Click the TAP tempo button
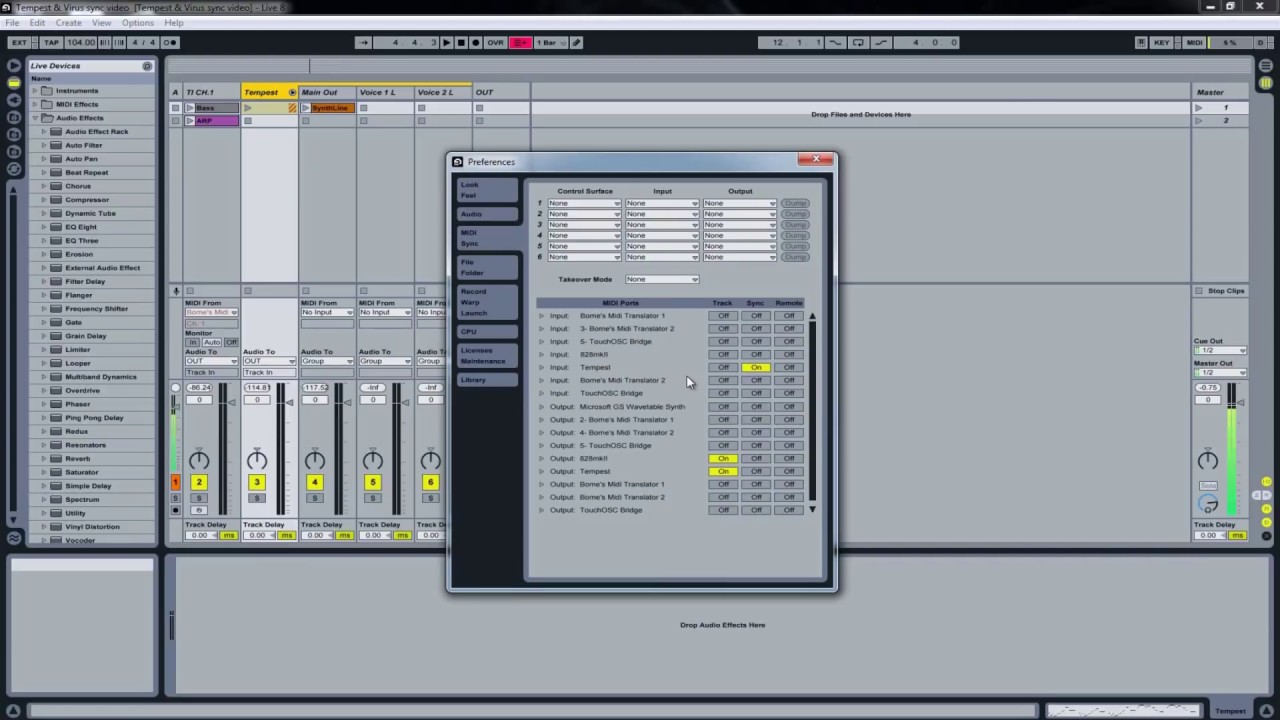The width and height of the screenshot is (1280, 720). [51, 42]
